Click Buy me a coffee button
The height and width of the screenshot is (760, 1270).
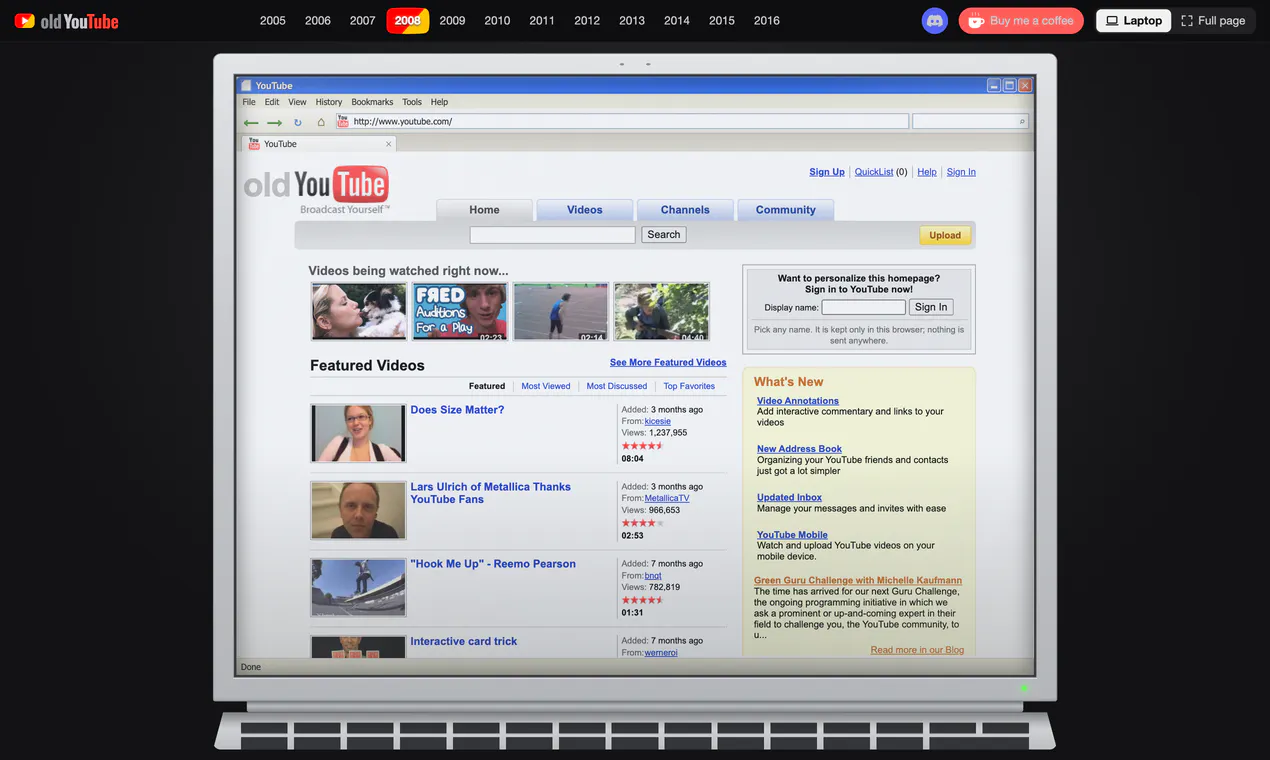coord(1021,21)
